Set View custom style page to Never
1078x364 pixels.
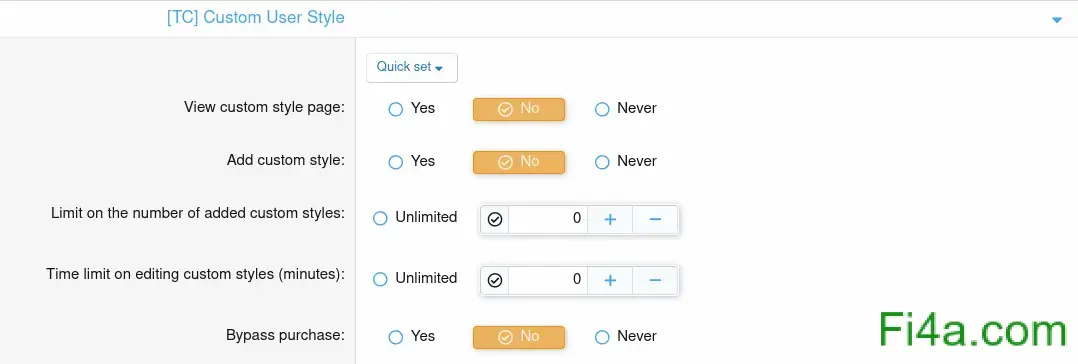point(626,109)
